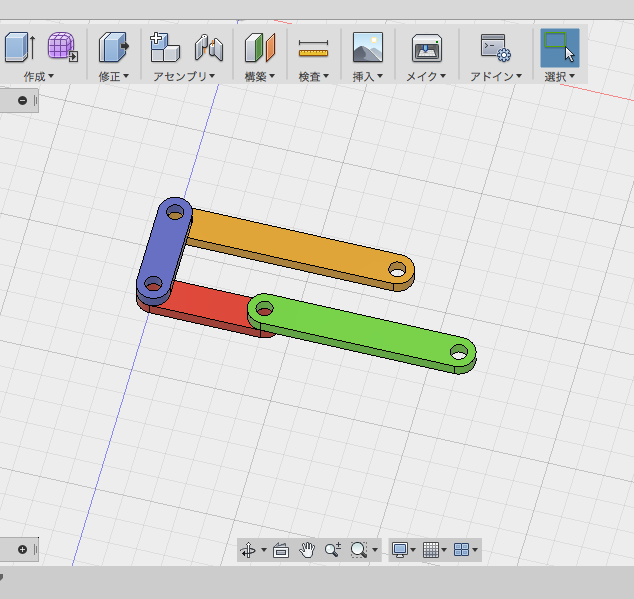Click the New Component icon

click(165, 47)
